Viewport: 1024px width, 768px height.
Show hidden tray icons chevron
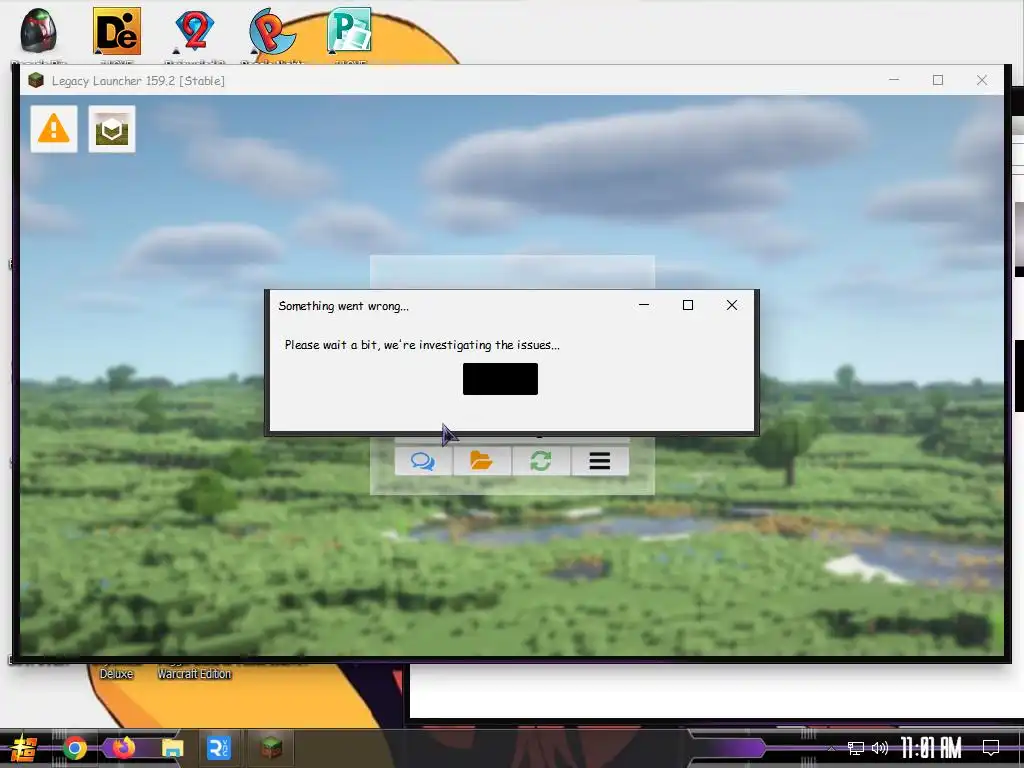(831, 748)
